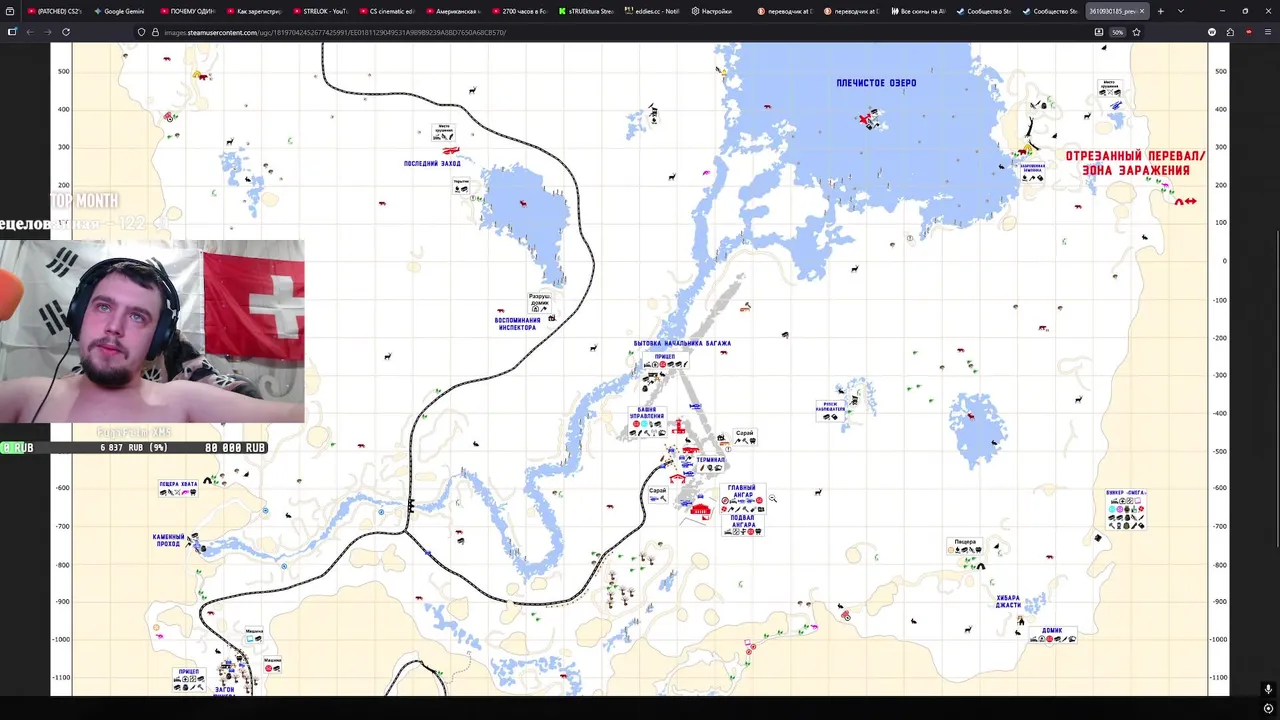Open the W extension icon in the toolbar

(x=1211, y=32)
